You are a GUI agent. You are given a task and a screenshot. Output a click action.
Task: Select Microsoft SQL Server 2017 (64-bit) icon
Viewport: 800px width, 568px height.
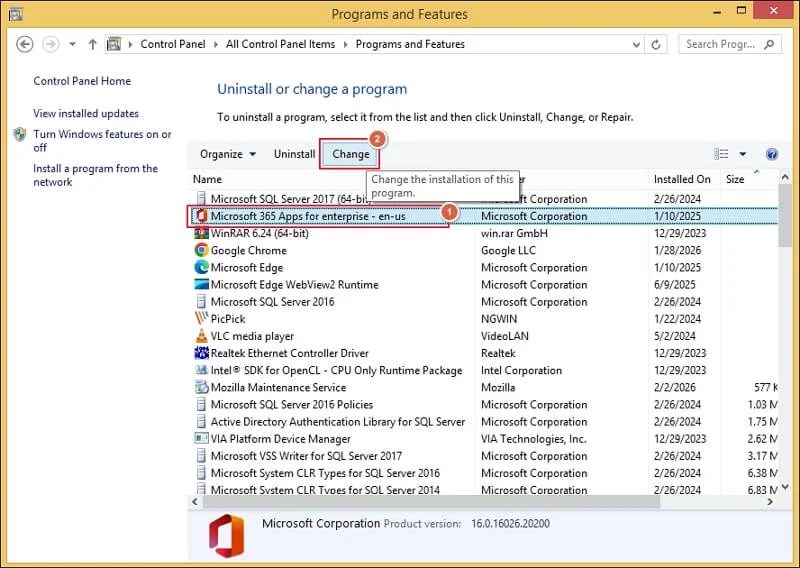[202, 199]
